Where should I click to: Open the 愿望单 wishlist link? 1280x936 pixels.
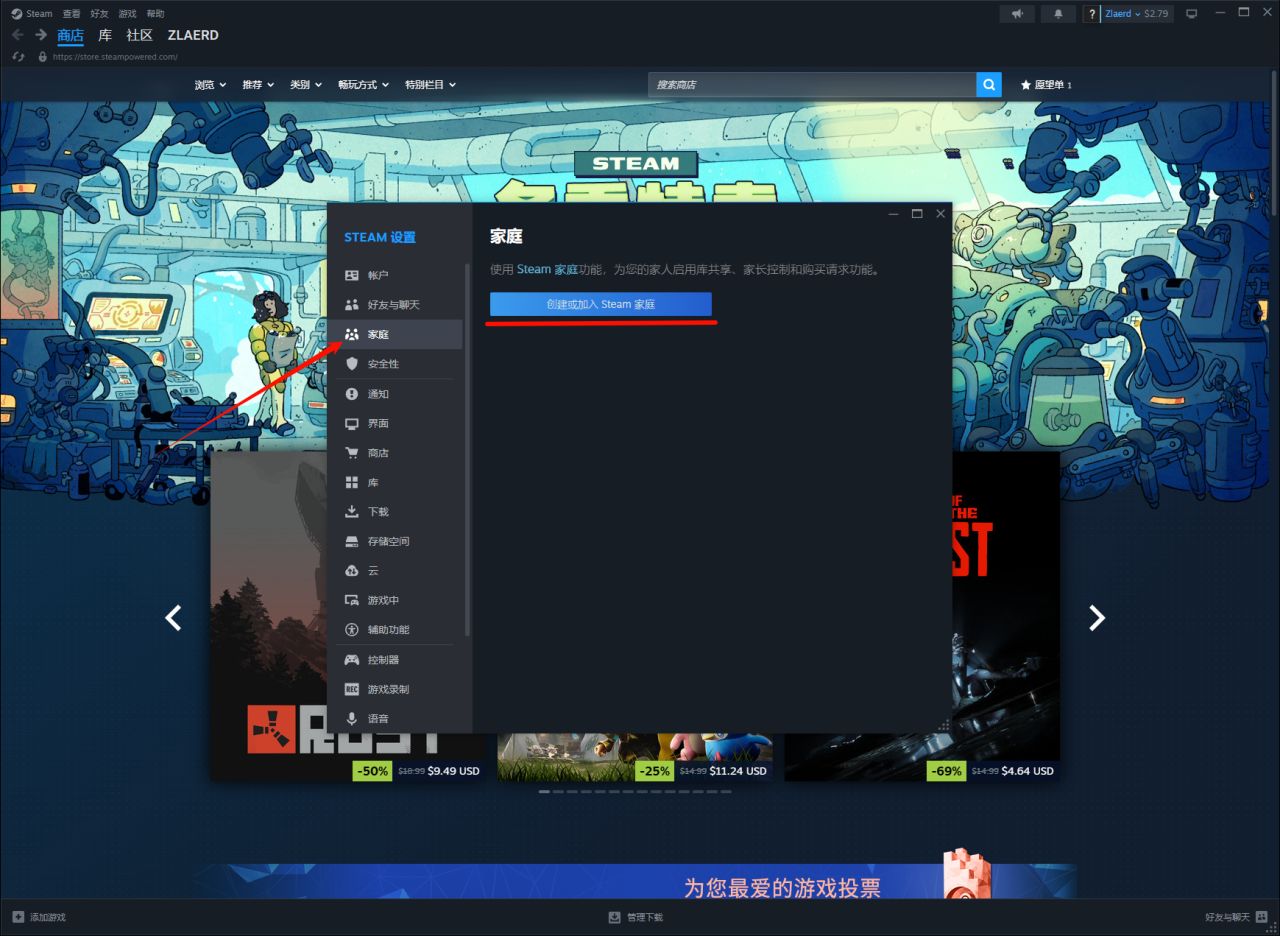tap(1046, 85)
